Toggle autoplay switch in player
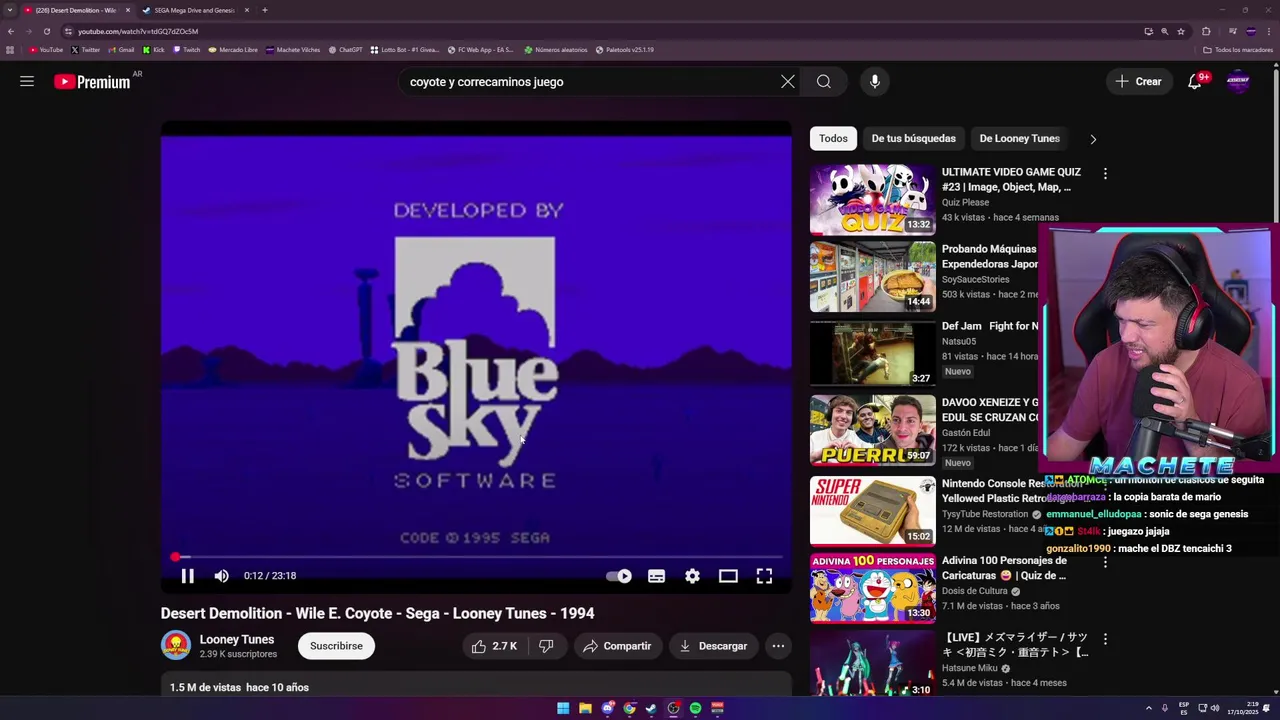 coord(619,576)
